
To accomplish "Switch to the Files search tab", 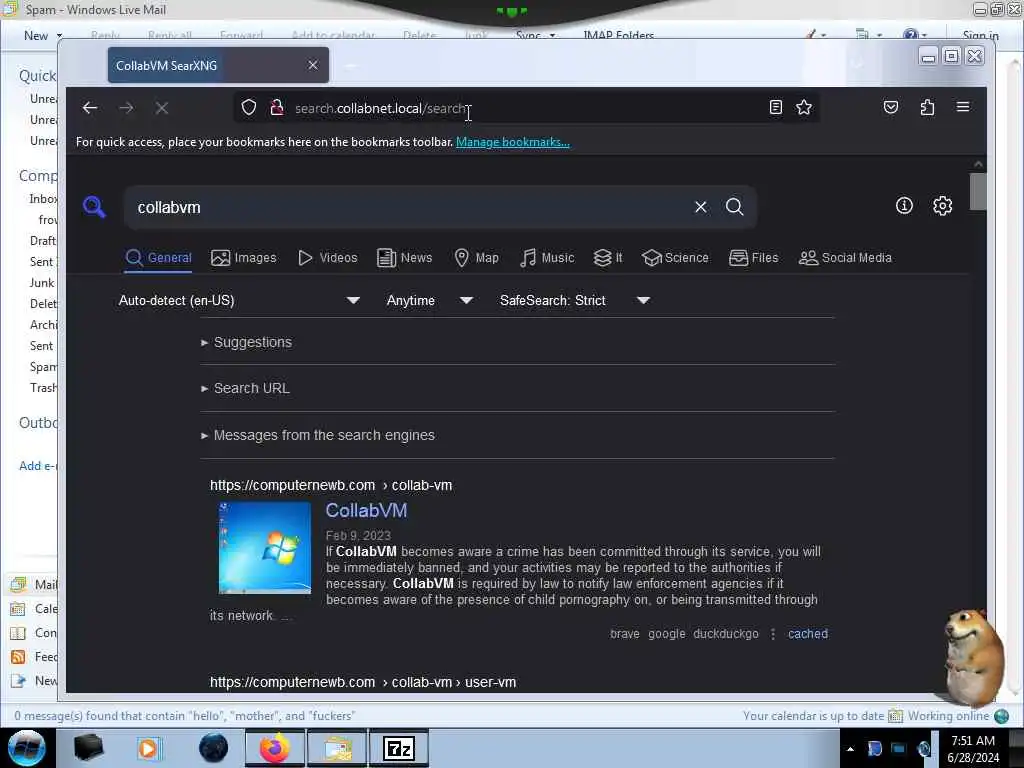I will click(x=754, y=258).
